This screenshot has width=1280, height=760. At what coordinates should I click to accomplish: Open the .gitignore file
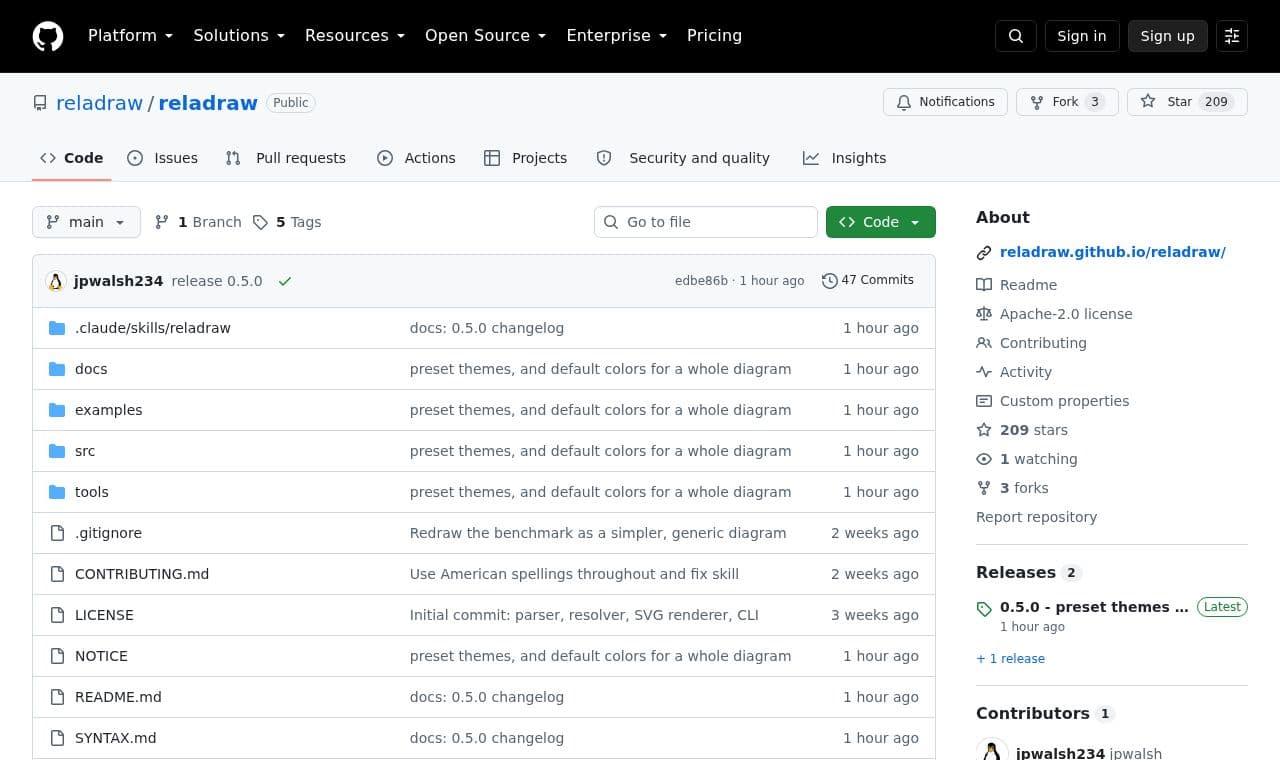click(108, 533)
